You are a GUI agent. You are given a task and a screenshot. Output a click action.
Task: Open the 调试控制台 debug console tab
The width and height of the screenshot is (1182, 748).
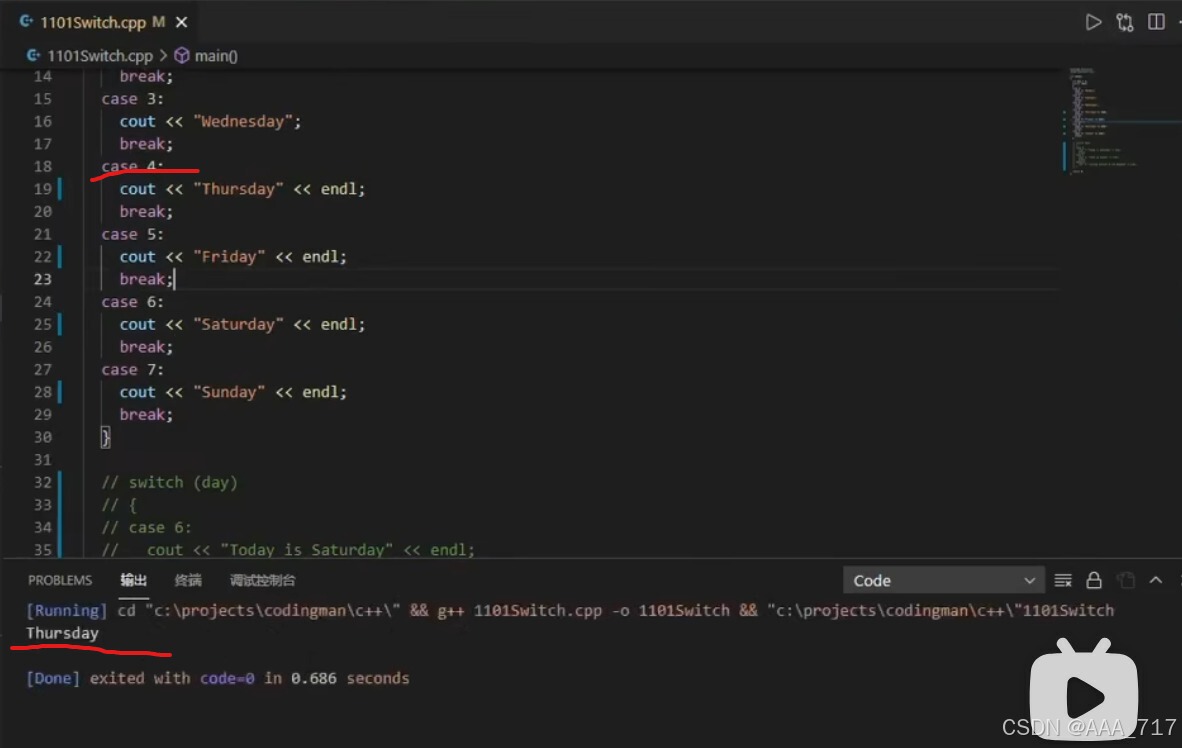coord(262,580)
